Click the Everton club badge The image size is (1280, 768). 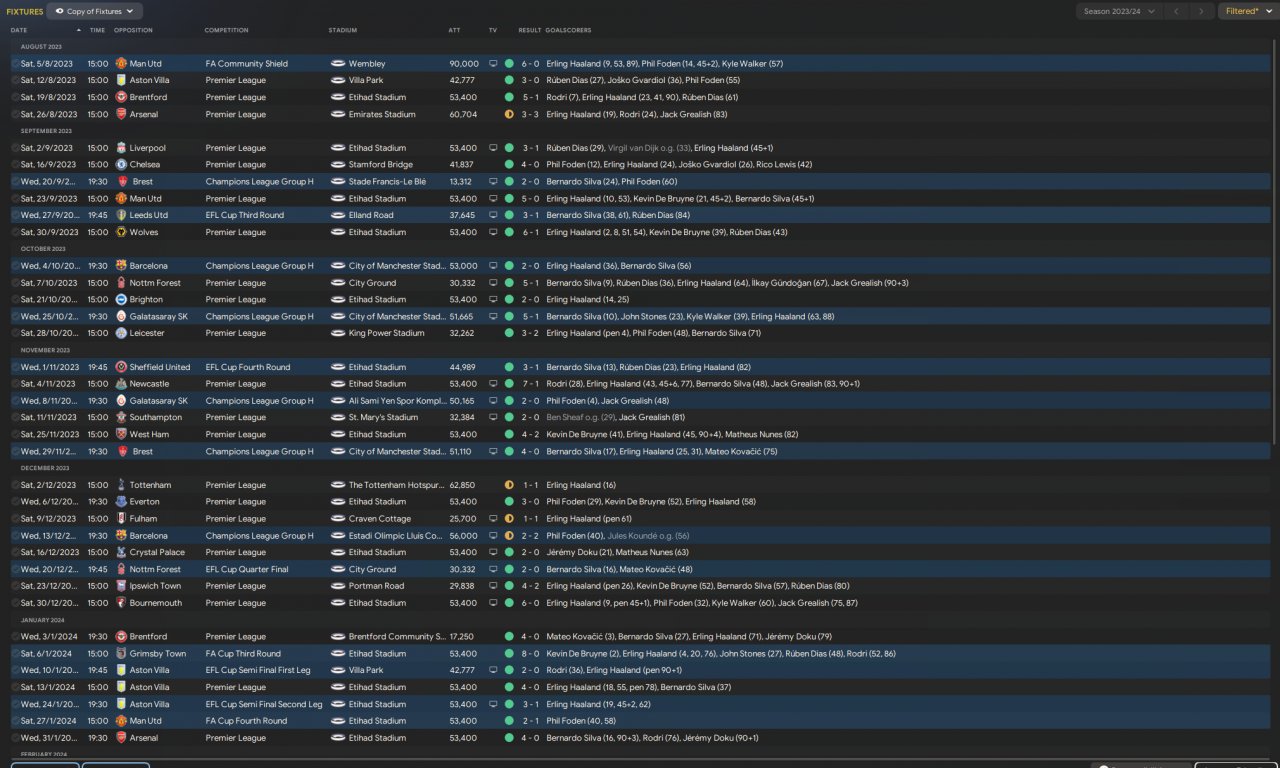pos(121,501)
